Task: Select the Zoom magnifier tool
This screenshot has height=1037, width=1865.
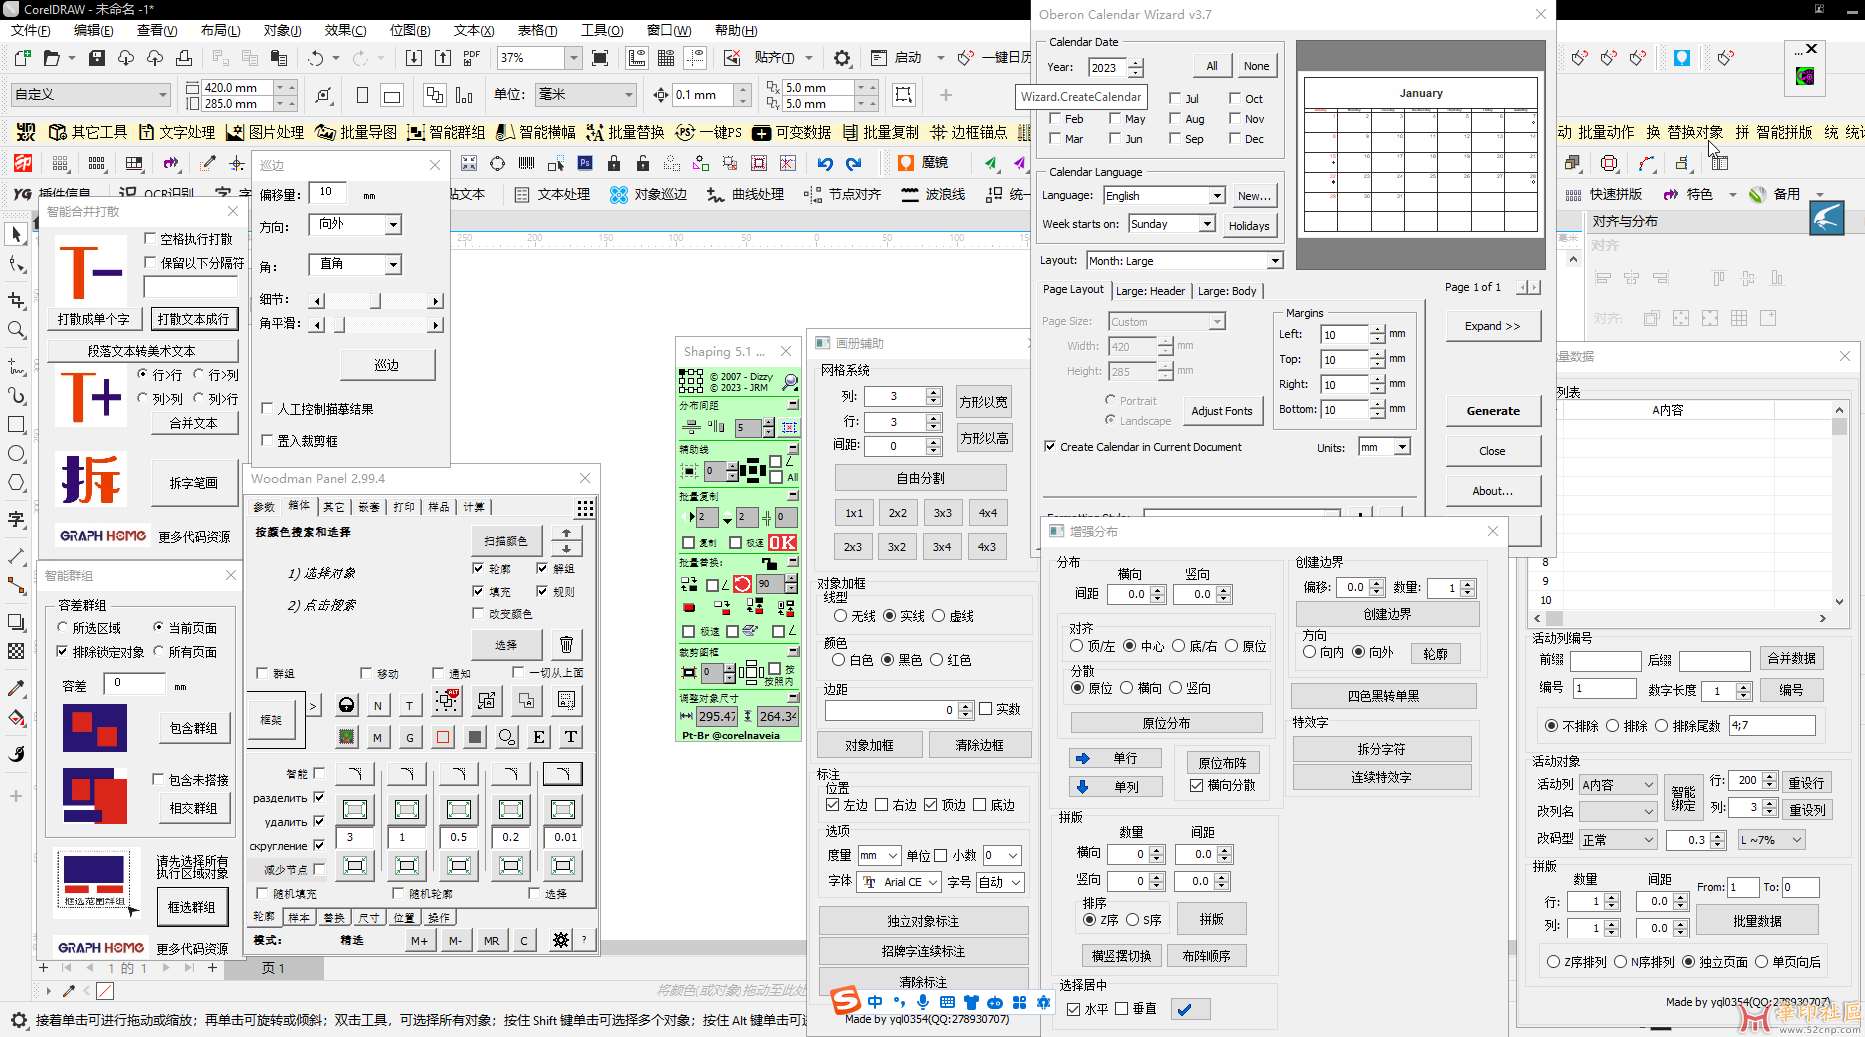Action: tap(16, 330)
